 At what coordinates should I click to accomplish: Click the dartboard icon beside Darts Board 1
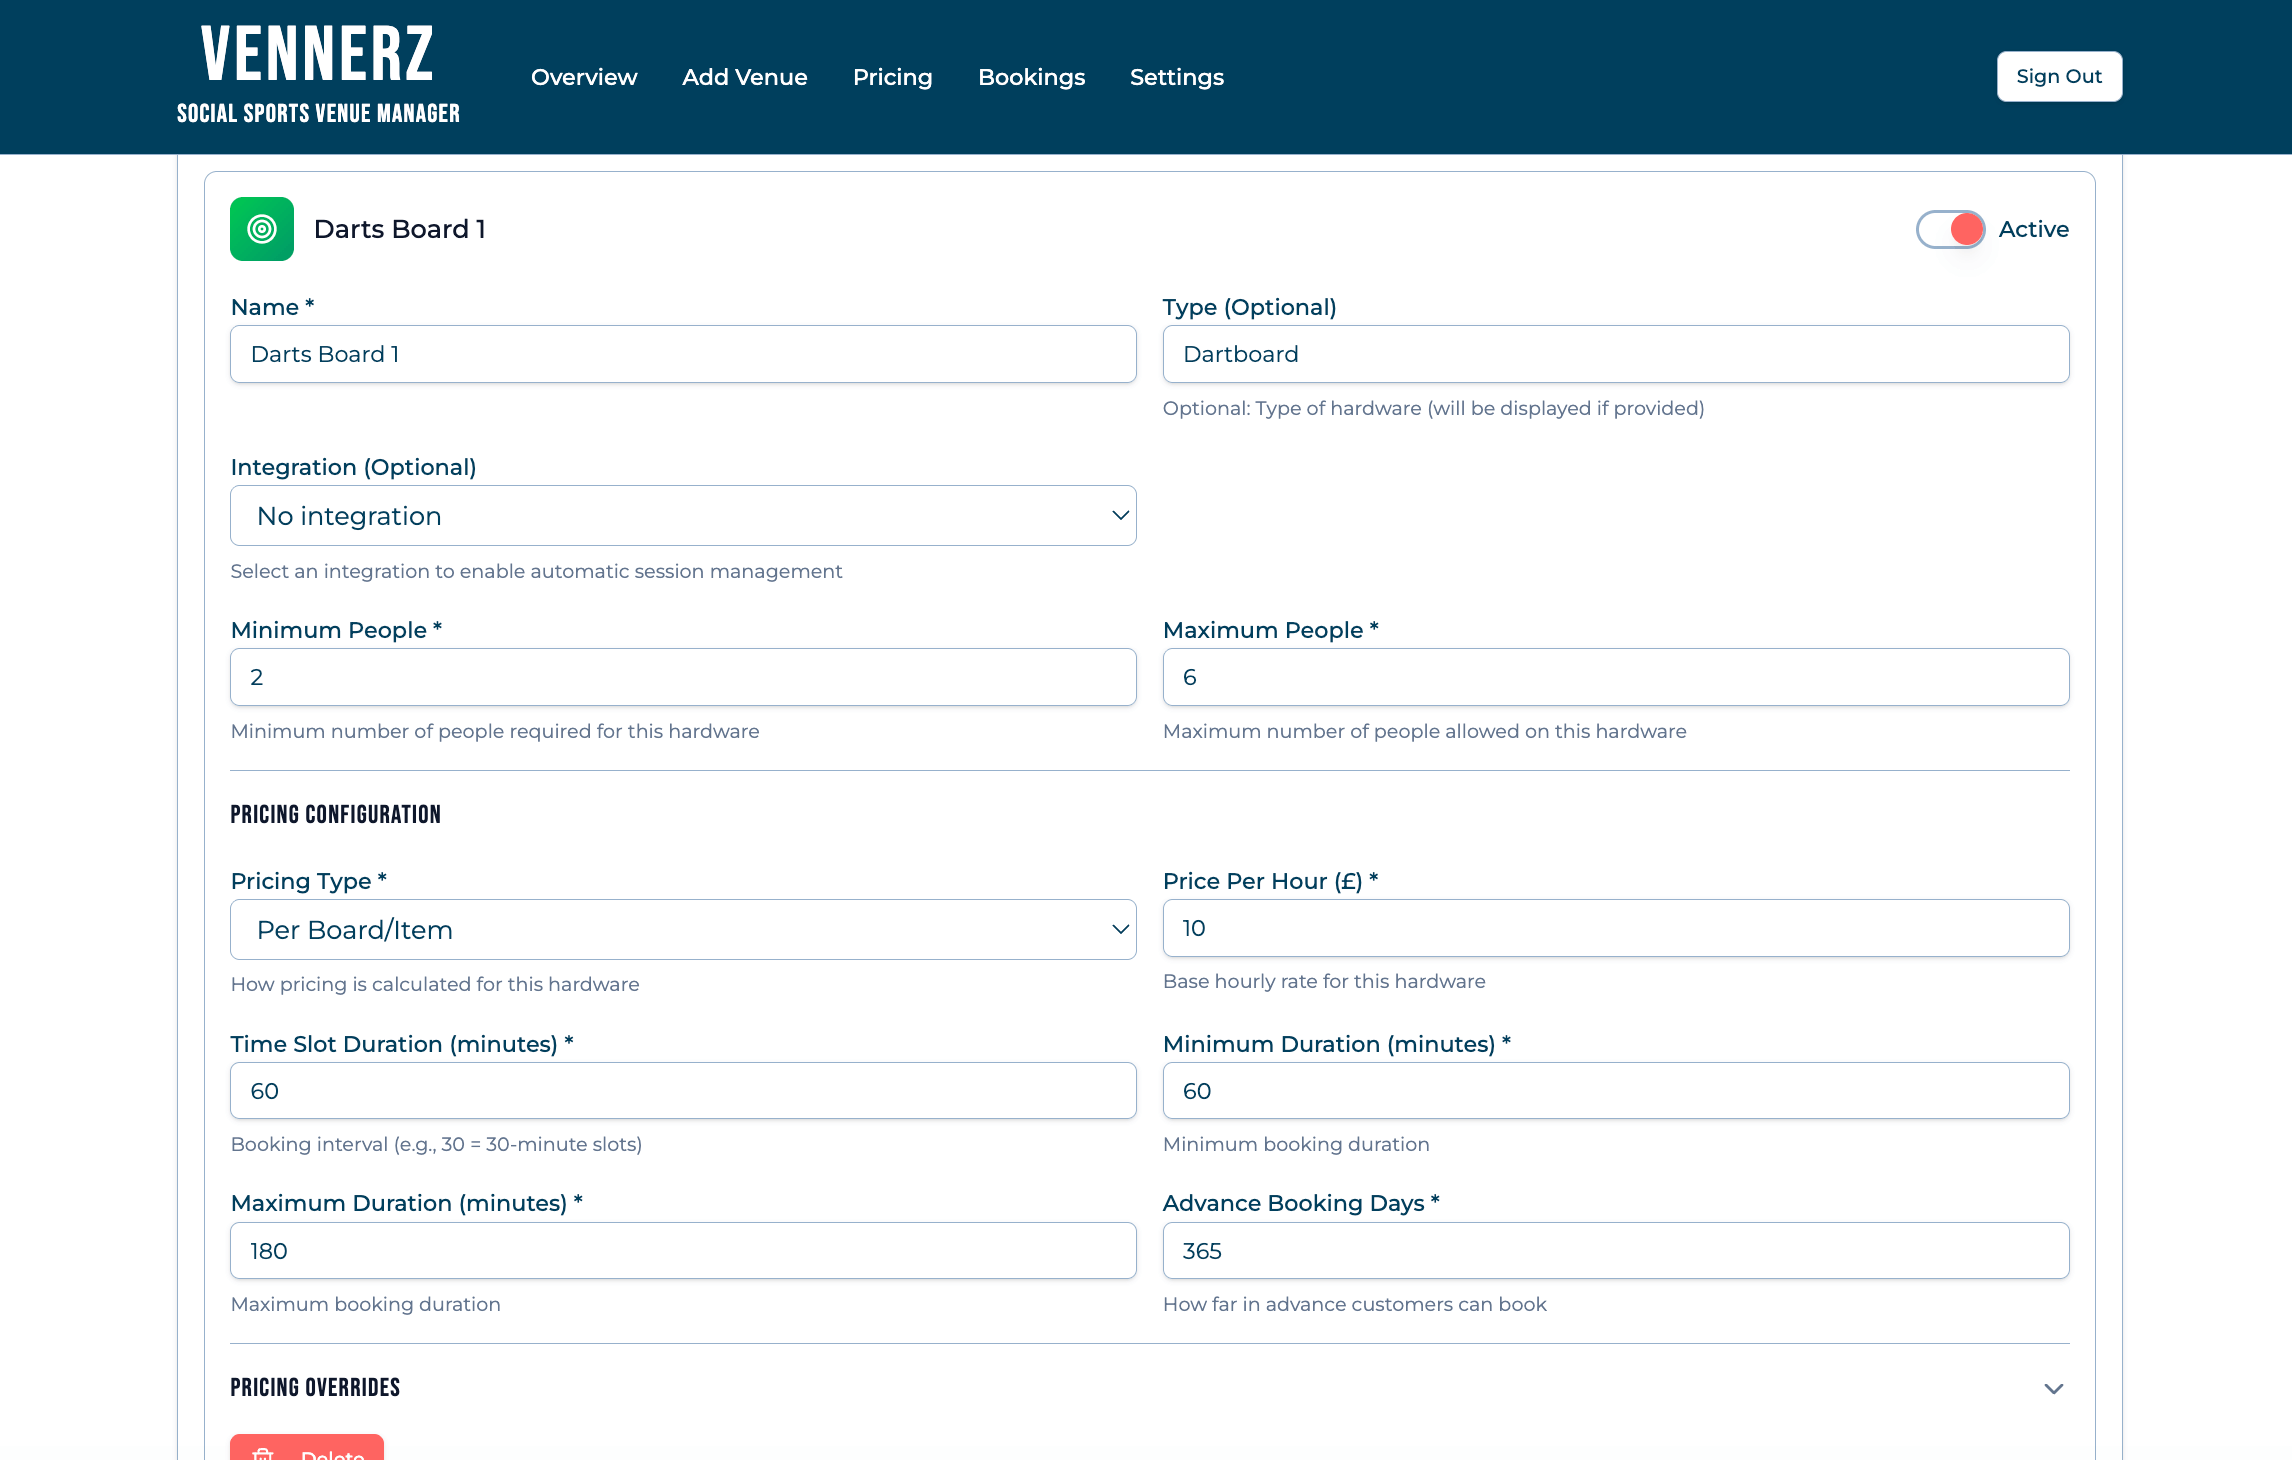[261, 229]
